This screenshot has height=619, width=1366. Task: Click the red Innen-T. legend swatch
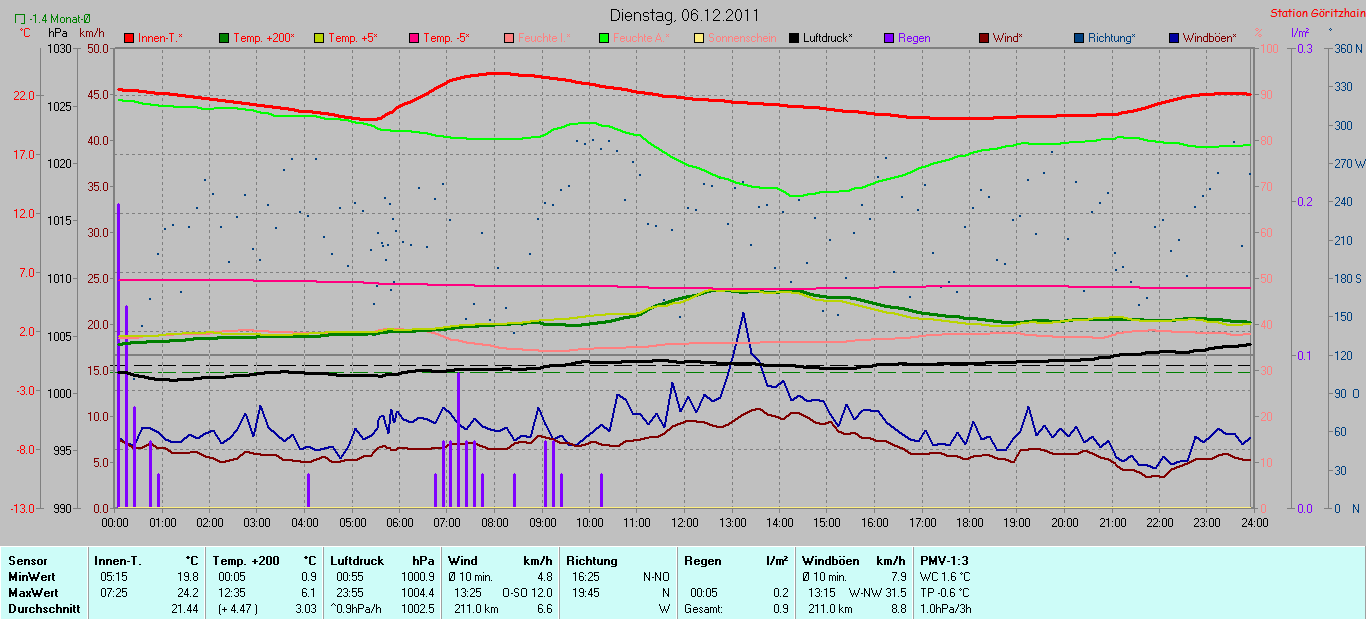click(129, 38)
